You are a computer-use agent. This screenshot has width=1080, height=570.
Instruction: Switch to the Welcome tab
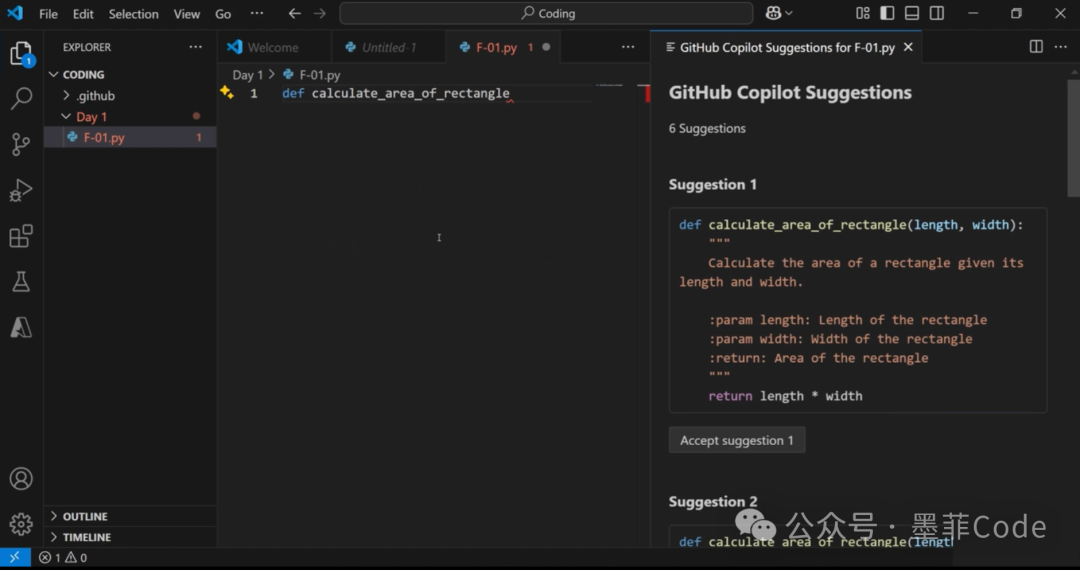[273, 47]
